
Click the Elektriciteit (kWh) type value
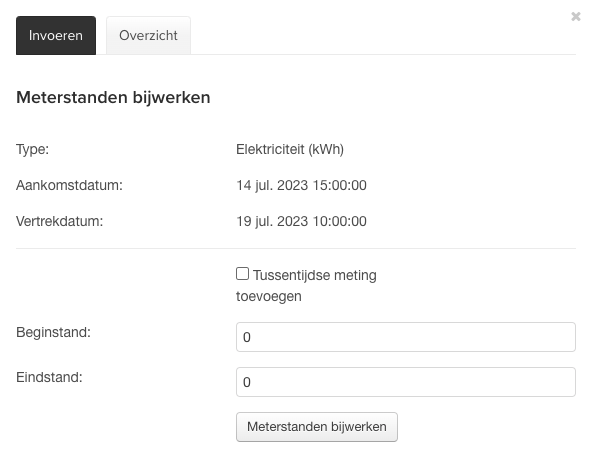tap(290, 149)
